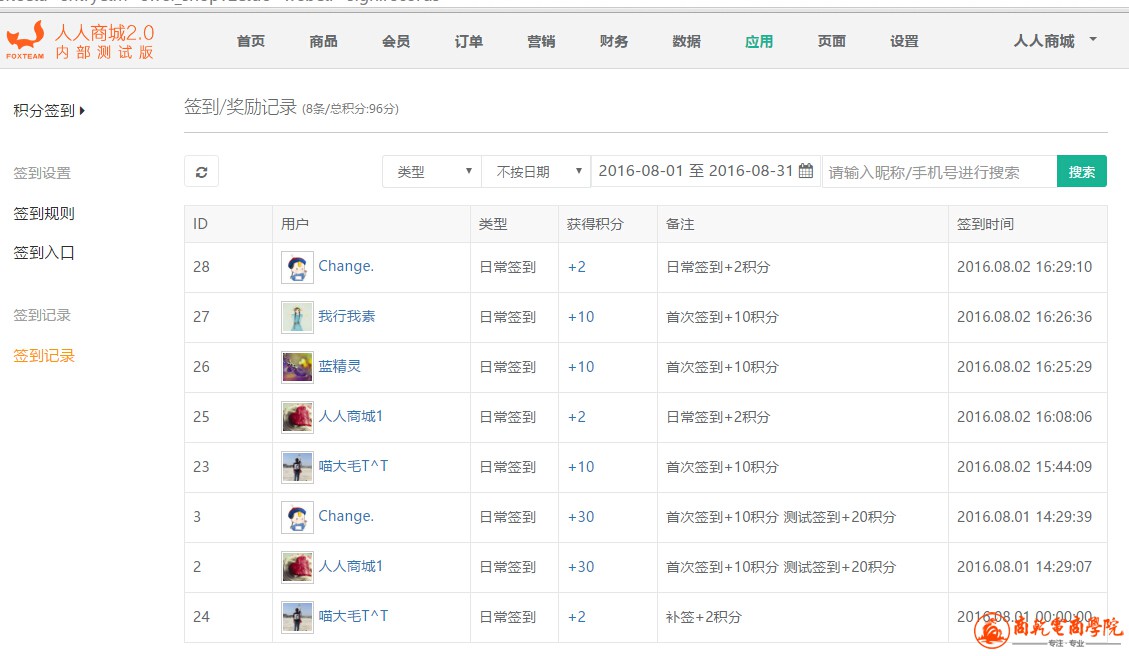Click the calendar icon in date range
This screenshot has width=1129, height=656.
click(x=806, y=171)
